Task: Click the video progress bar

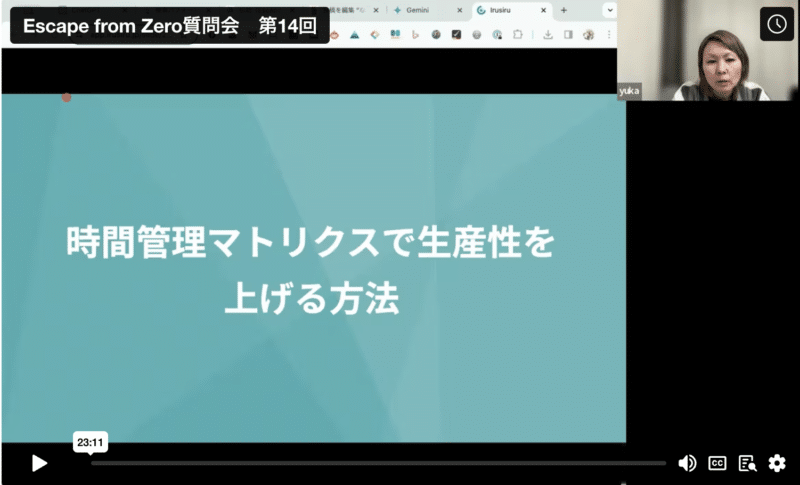Action: point(378,463)
